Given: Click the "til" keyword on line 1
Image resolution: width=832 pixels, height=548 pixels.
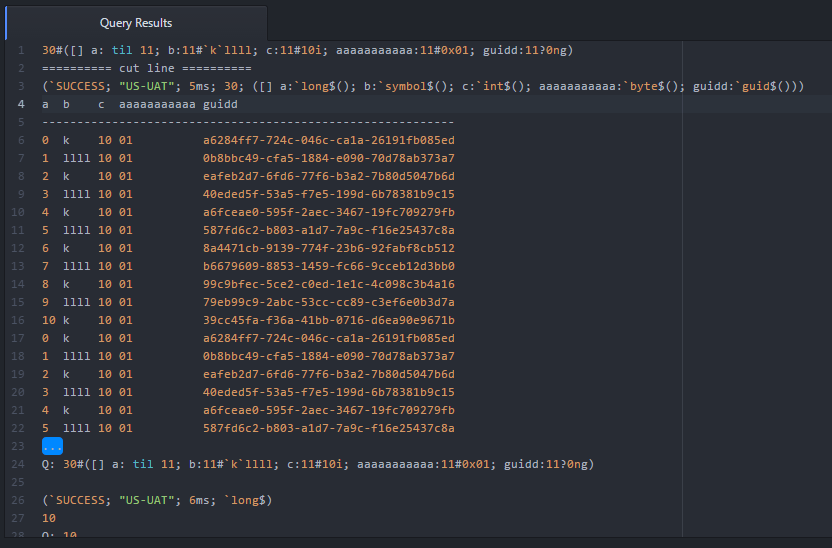Looking at the screenshot, I should click(122, 50).
